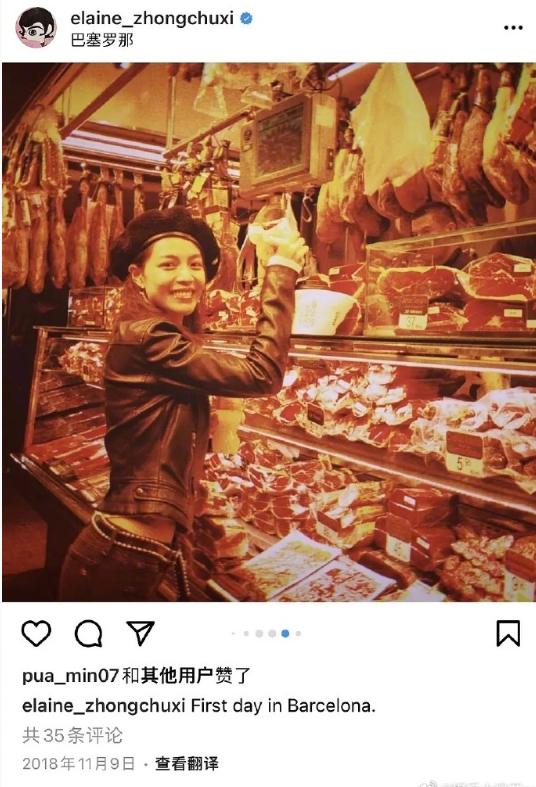Tap 查看翻译 to see translation
The width and height of the screenshot is (536, 787).
click(x=187, y=763)
